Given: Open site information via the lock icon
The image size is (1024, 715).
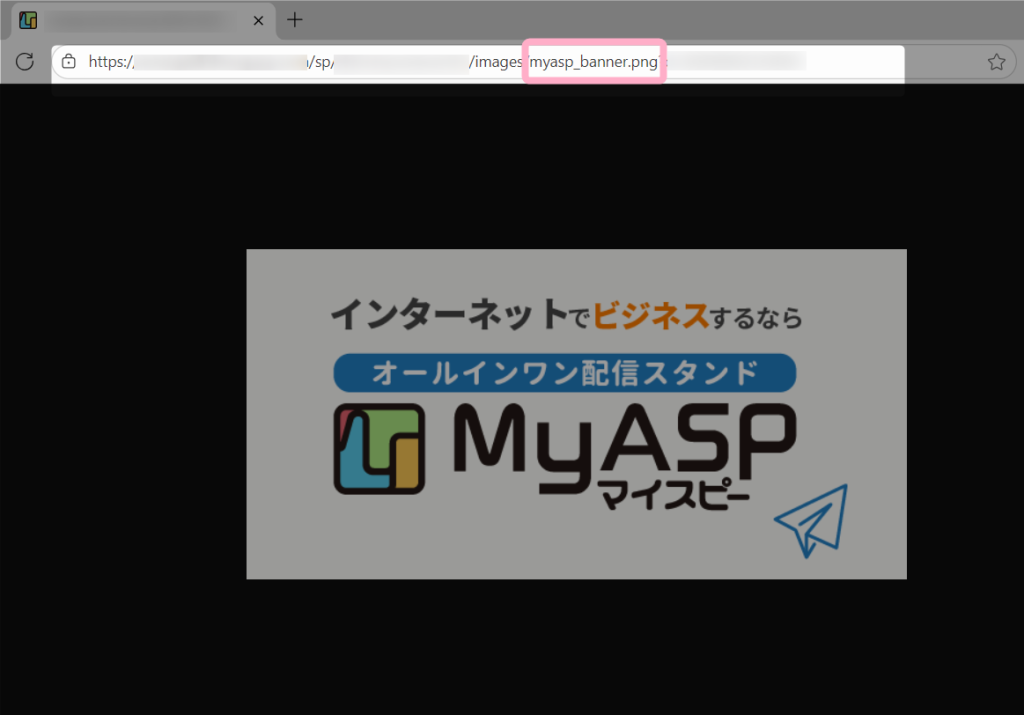Looking at the screenshot, I should coord(69,62).
